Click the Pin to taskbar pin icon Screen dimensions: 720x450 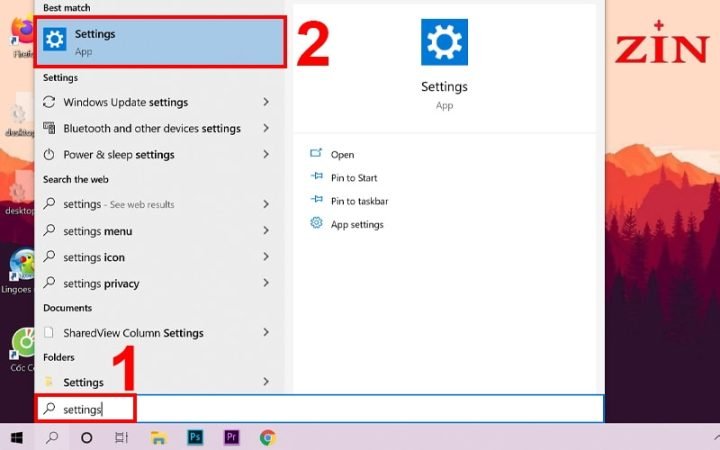[316, 199]
